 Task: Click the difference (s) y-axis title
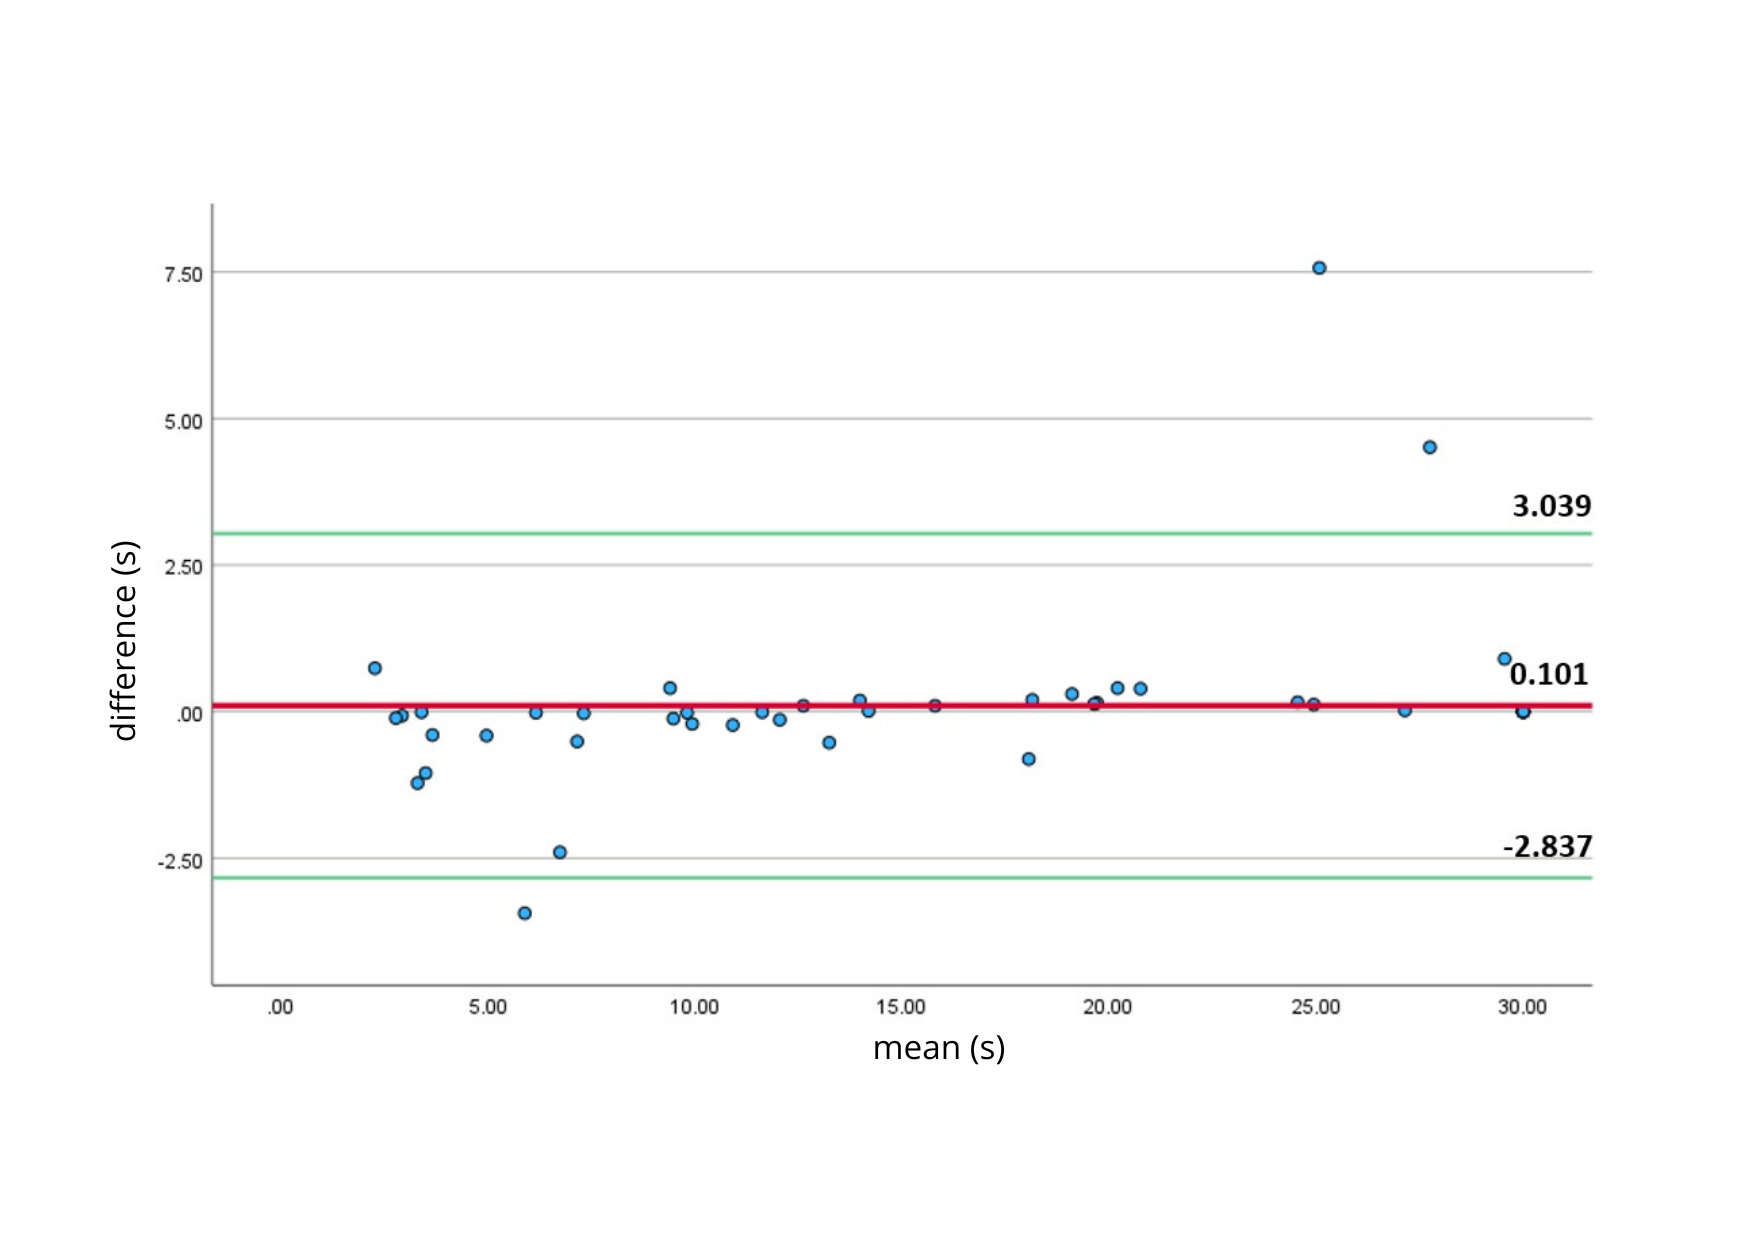pyautogui.click(x=126, y=636)
